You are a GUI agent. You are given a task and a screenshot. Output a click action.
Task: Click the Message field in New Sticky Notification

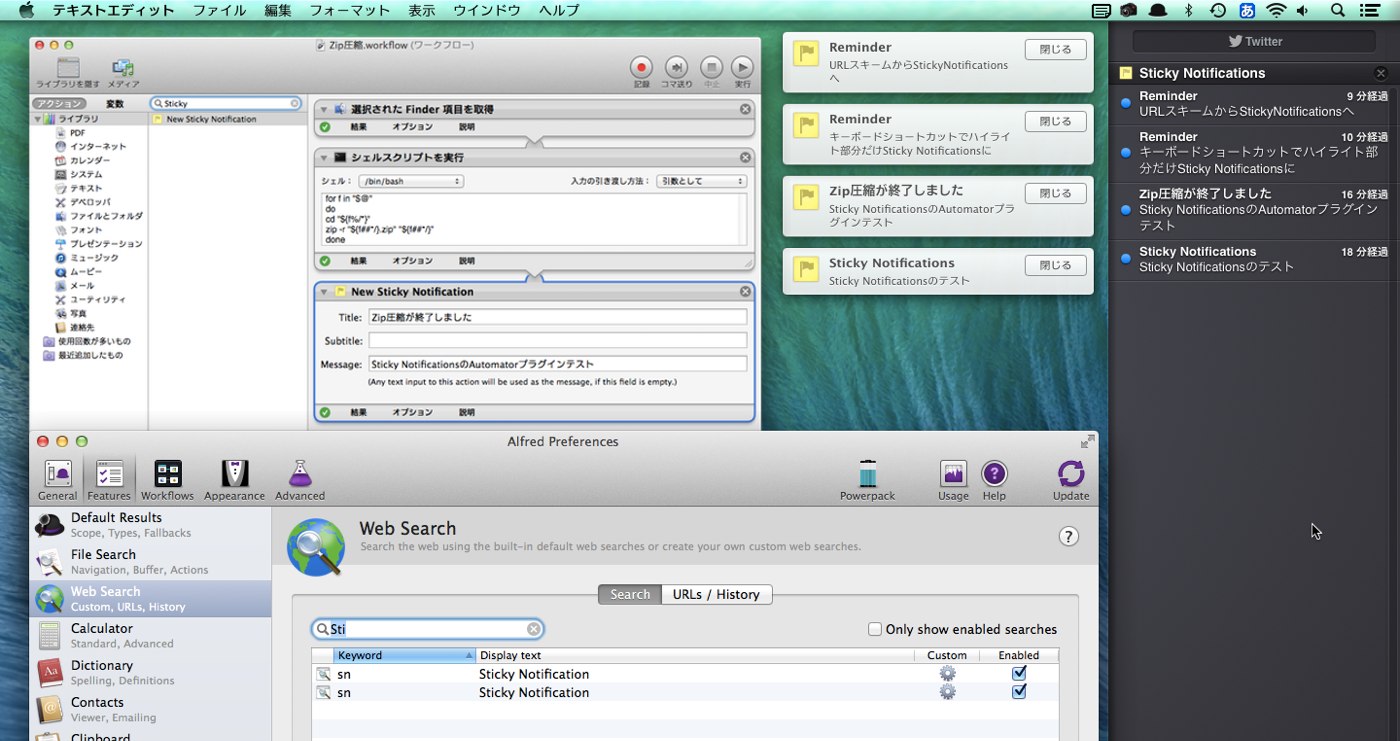pos(558,364)
